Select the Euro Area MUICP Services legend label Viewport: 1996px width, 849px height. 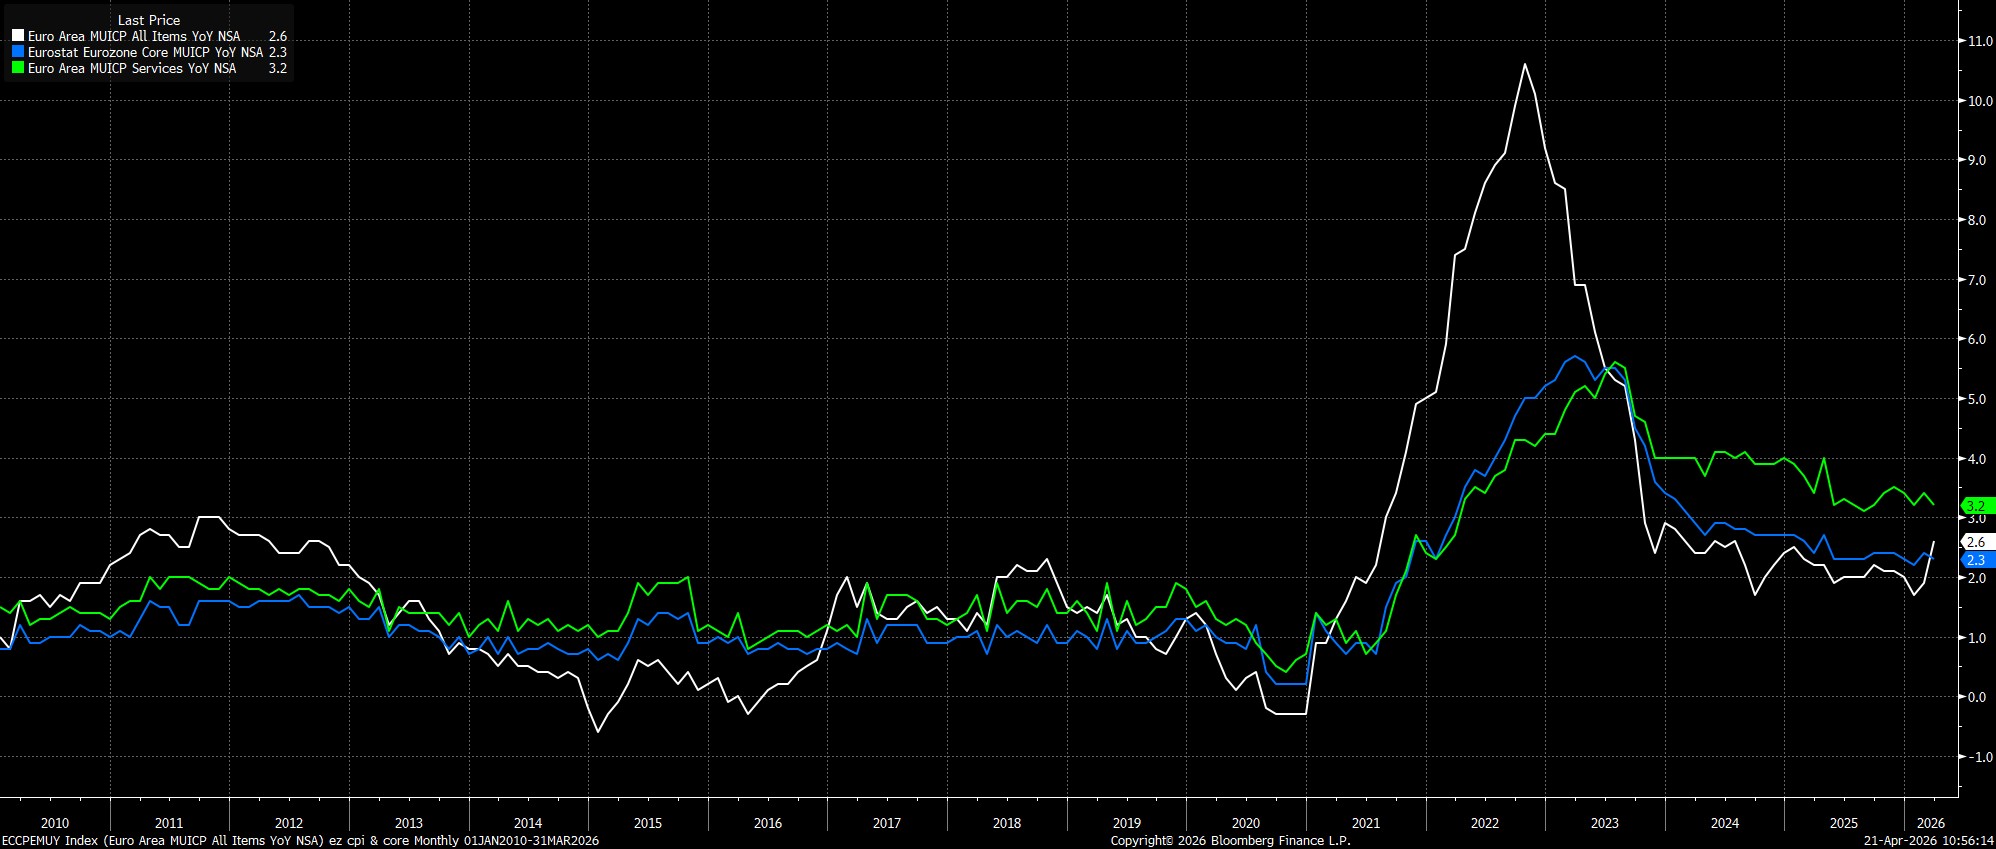(x=132, y=68)
